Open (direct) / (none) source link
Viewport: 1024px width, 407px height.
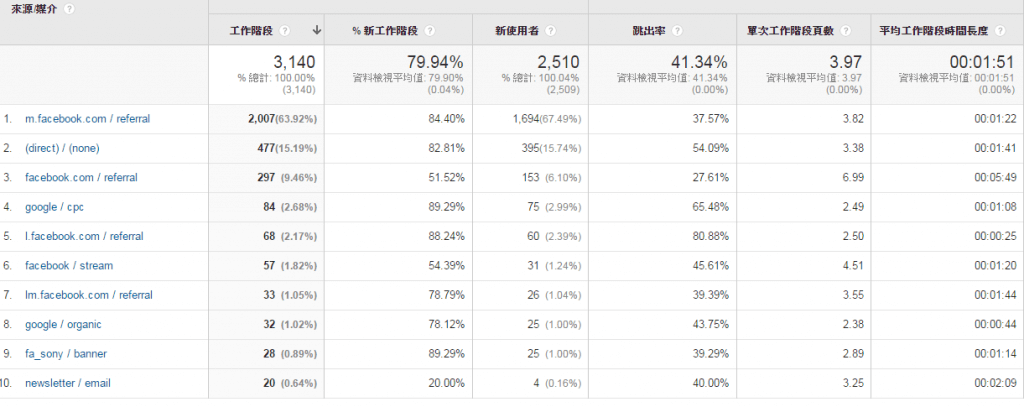pyautogui.click(x=62, y=148)
